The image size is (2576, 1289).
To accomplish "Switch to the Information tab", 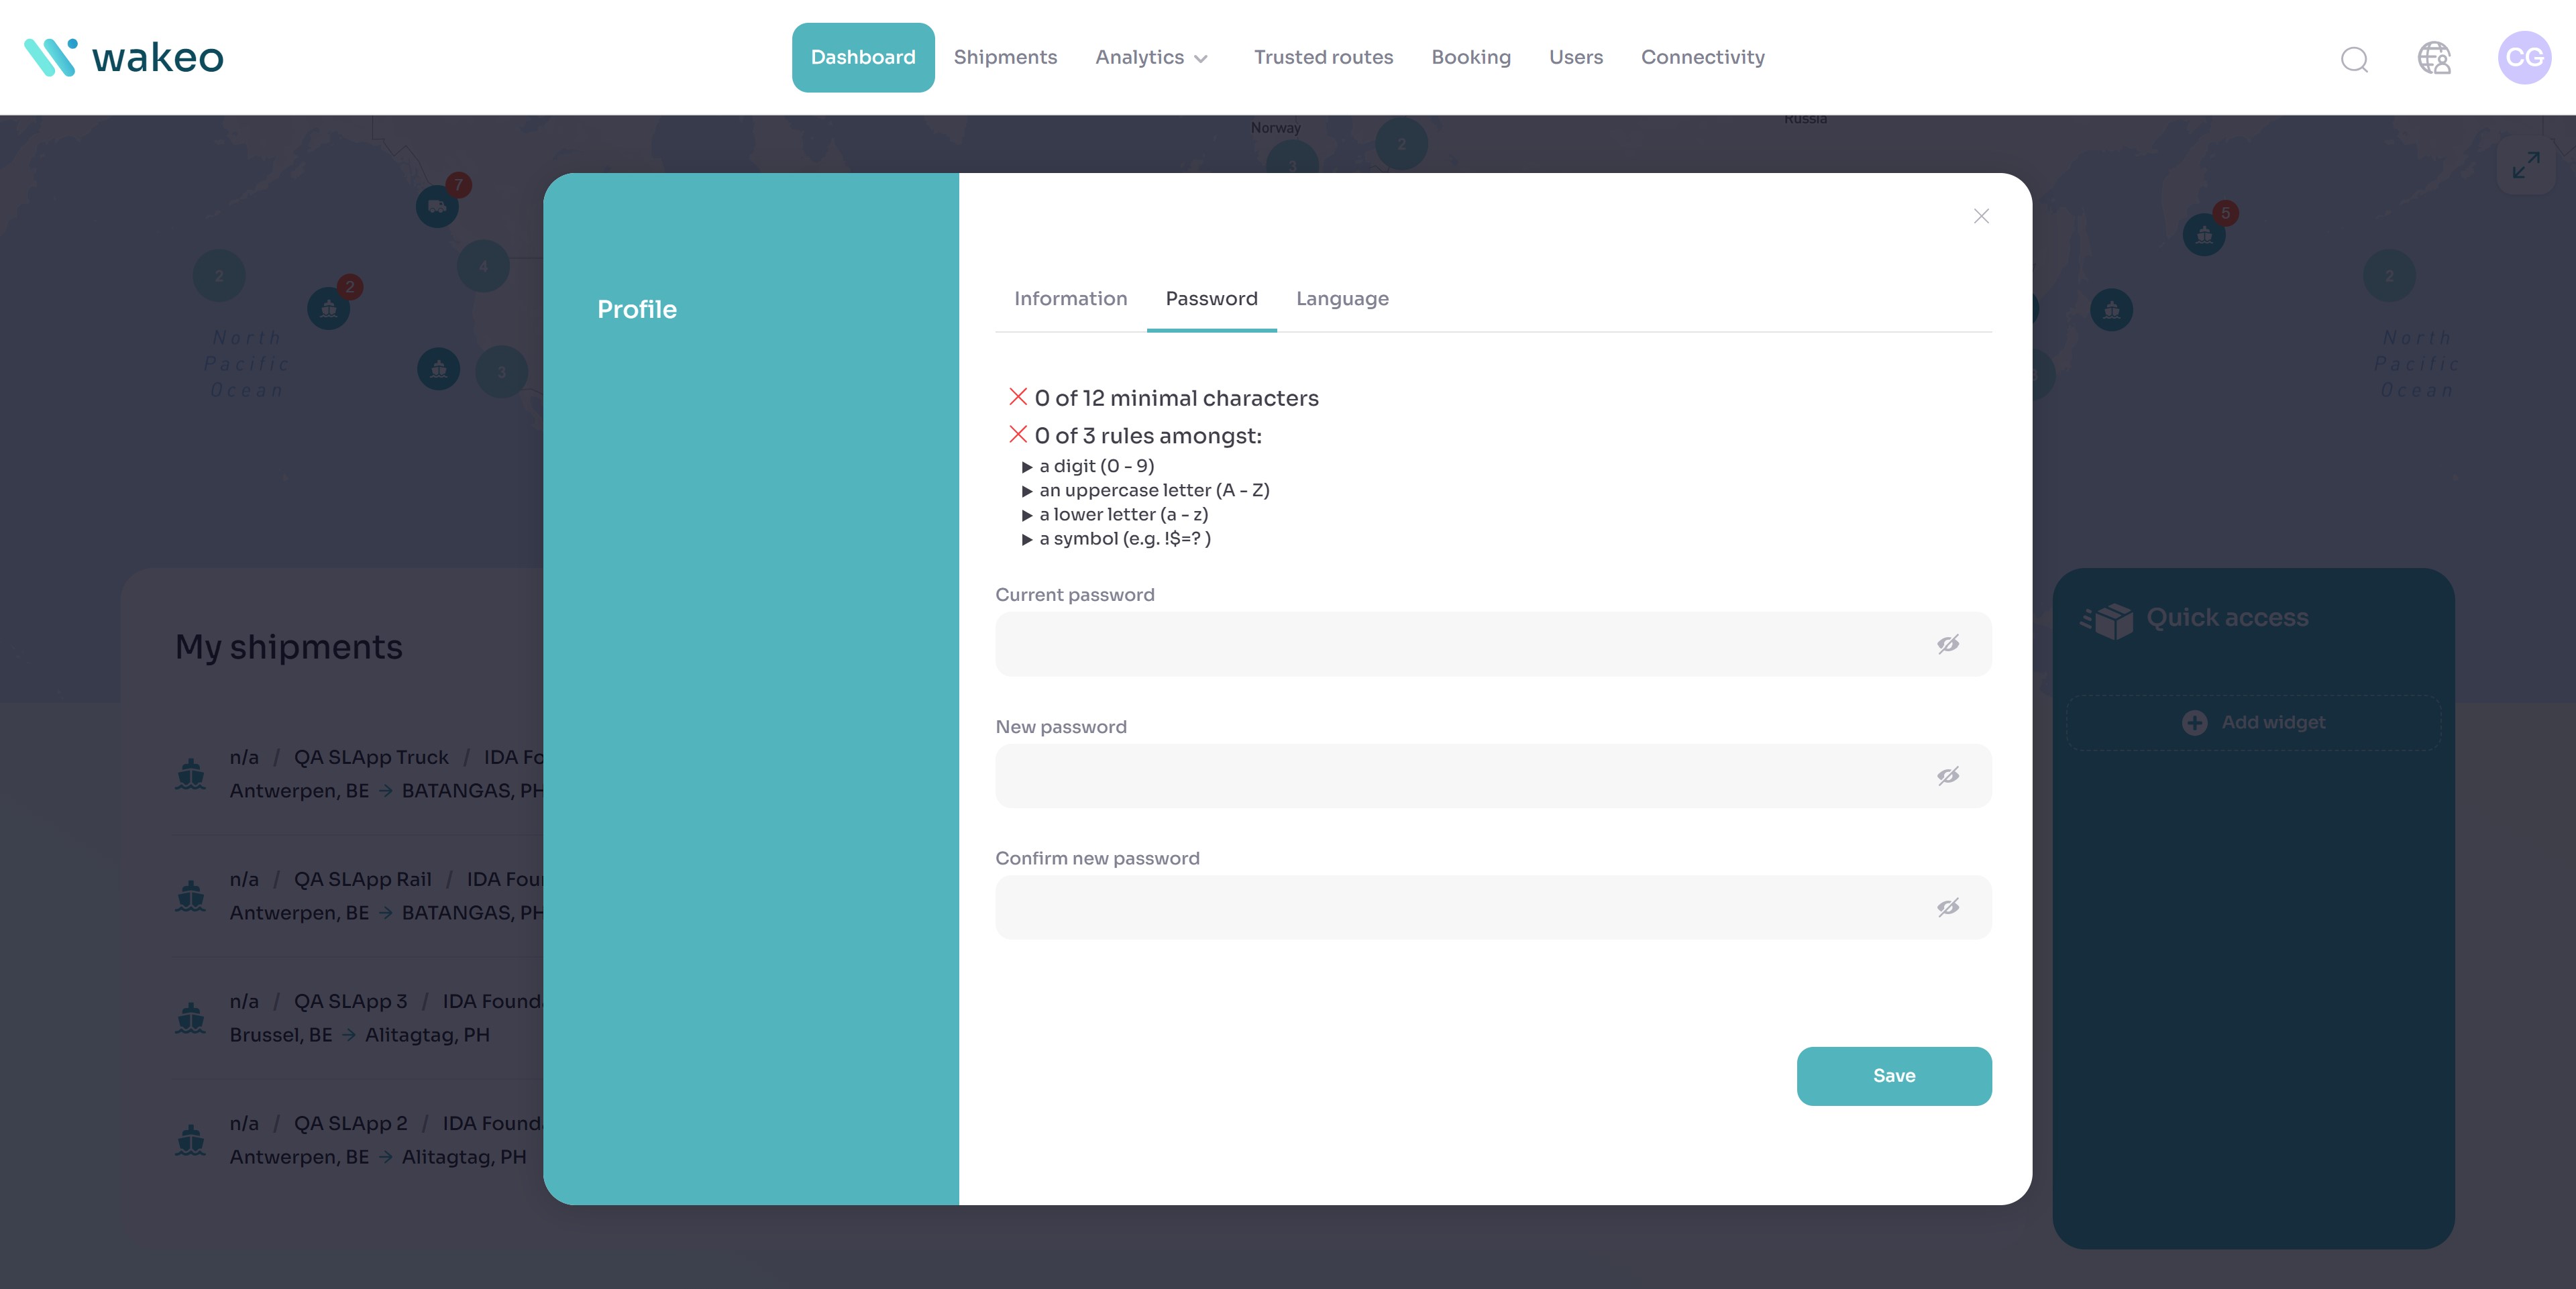I will (x=1070, y=299).
